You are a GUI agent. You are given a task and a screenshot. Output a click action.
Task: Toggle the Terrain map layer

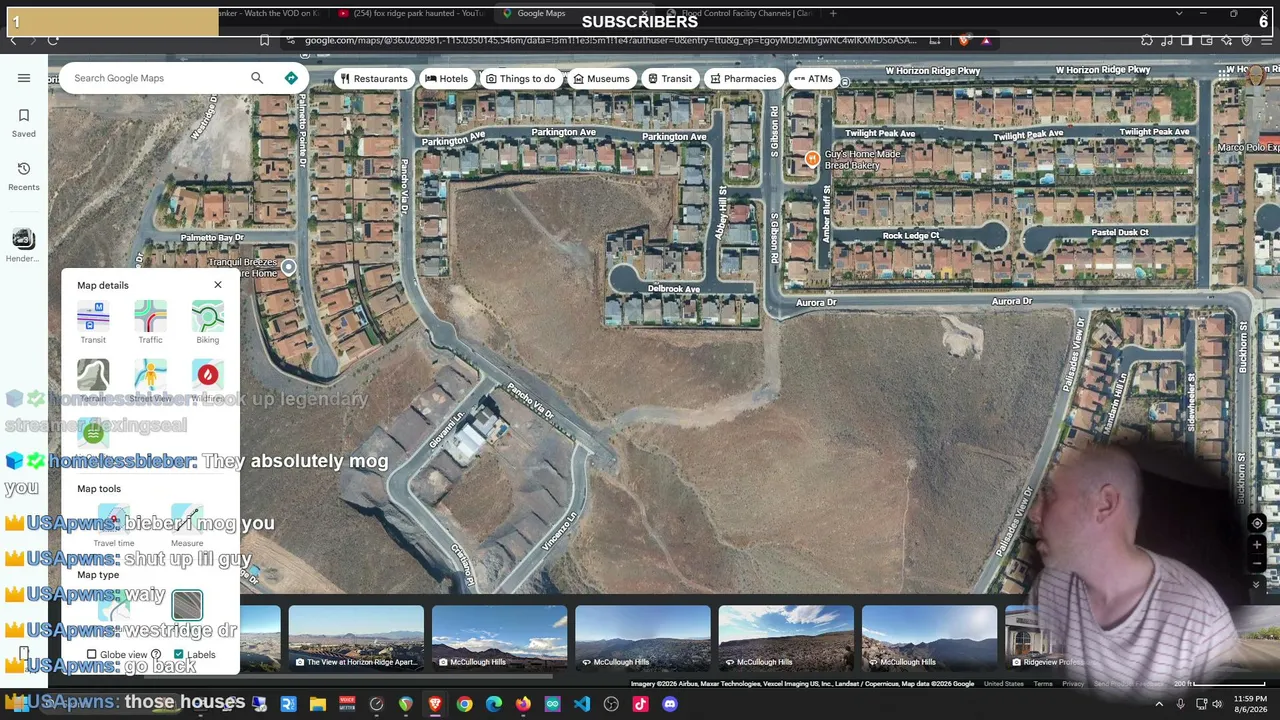click(x=93, y=381)
